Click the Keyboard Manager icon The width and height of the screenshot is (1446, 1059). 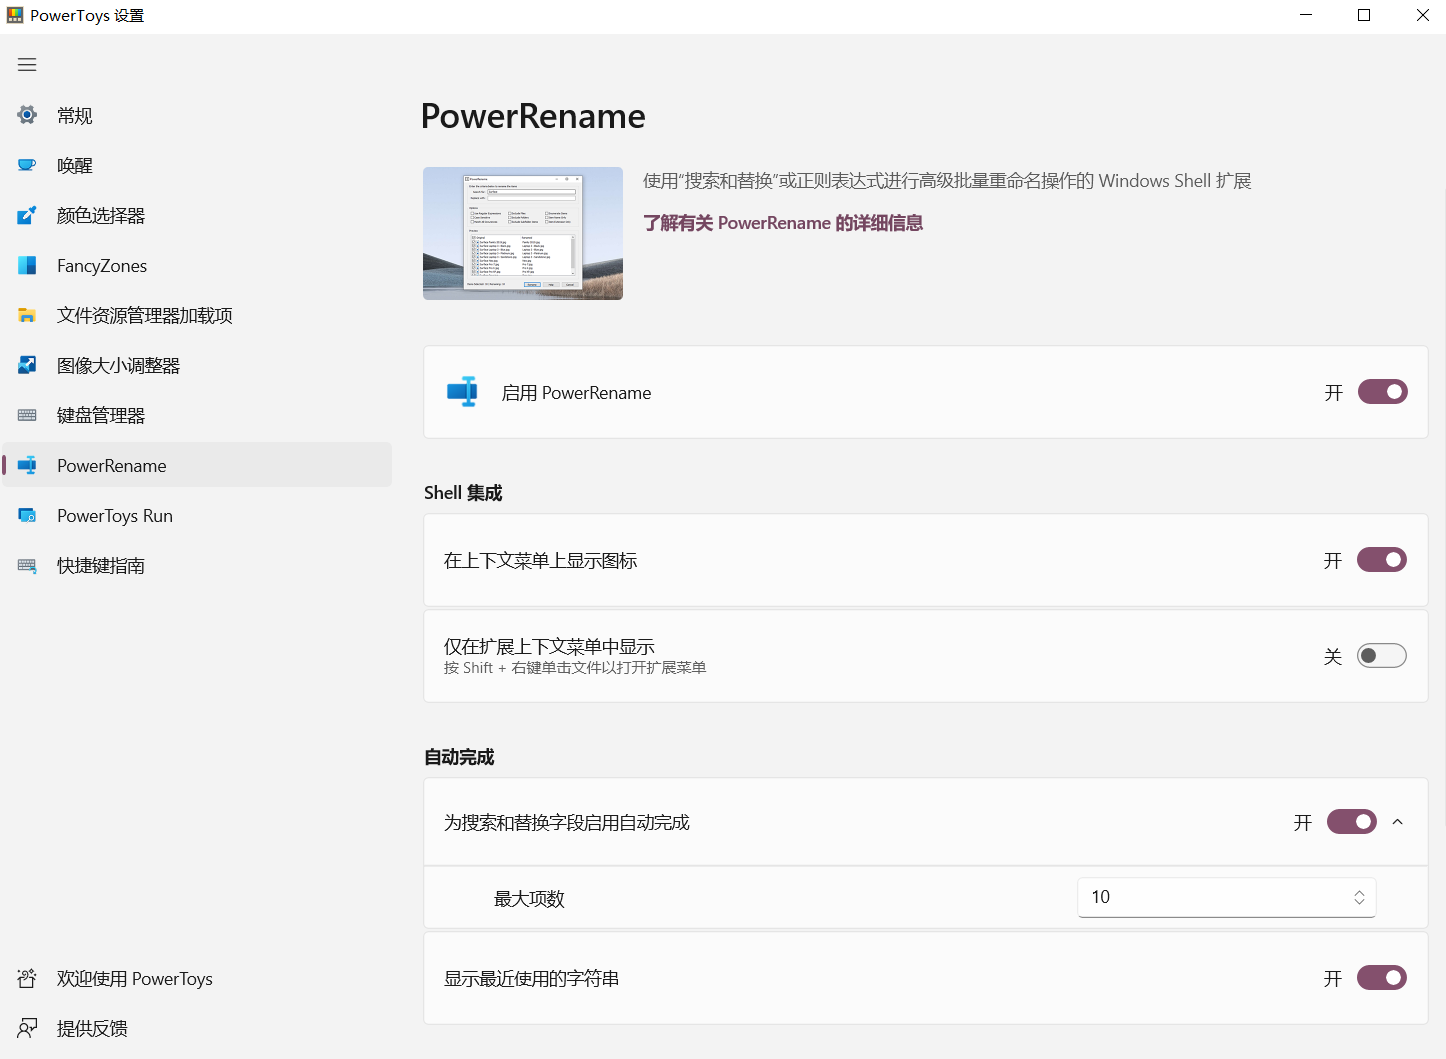coord(27,415)
